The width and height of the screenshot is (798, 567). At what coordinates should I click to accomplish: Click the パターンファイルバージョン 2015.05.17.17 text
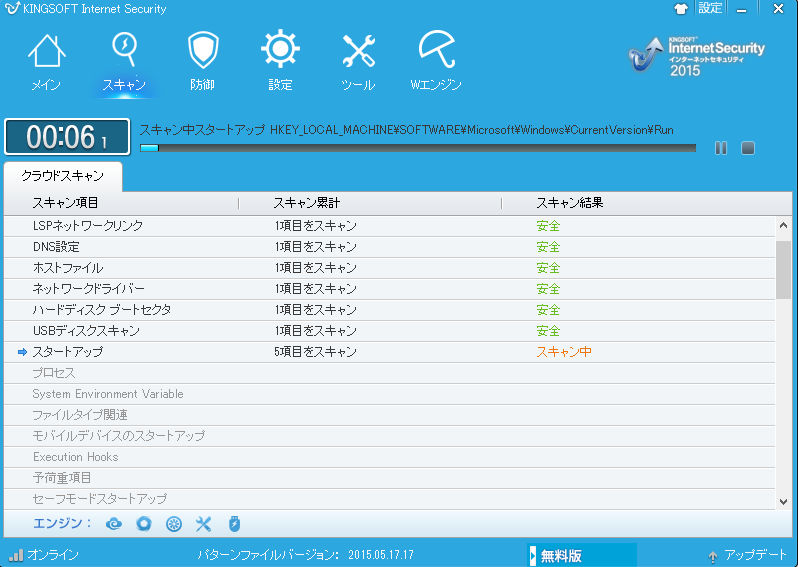point(305,555)
